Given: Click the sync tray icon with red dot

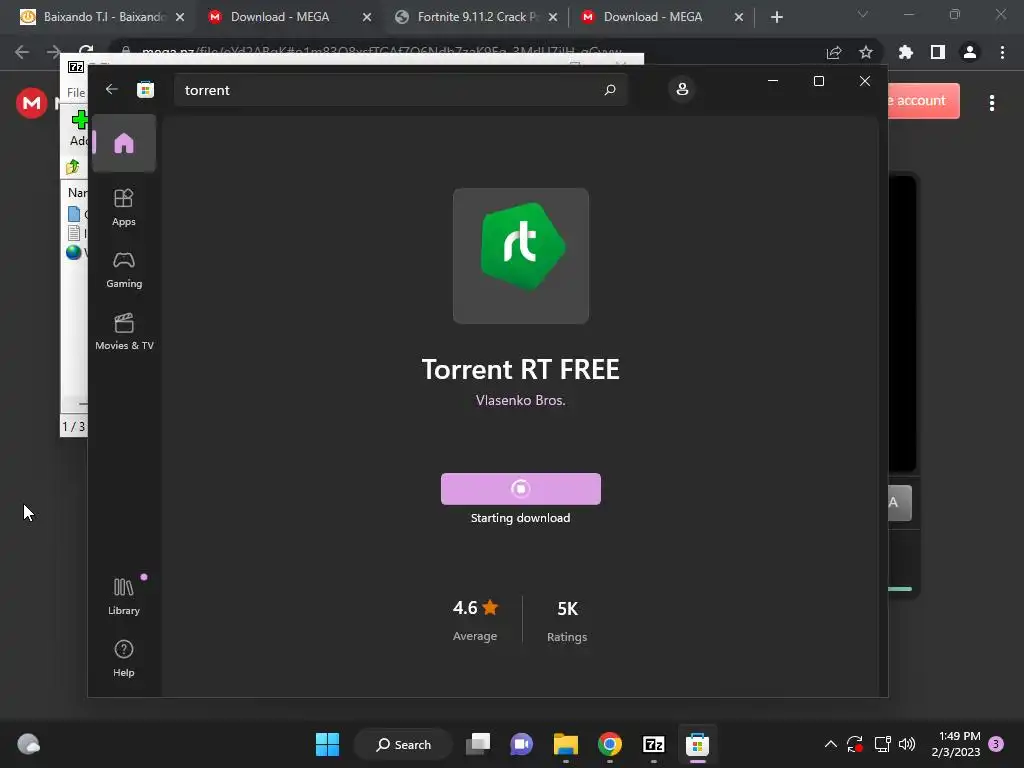Looking at the screenshot, I should [x=855, y=744].
